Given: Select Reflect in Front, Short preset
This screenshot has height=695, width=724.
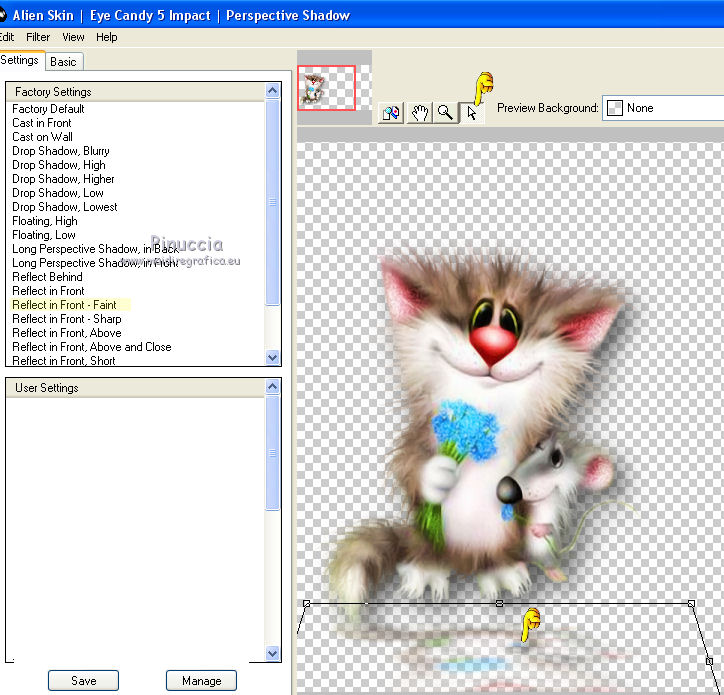Looking at the screenshot, I should click(x=64, y=360).
